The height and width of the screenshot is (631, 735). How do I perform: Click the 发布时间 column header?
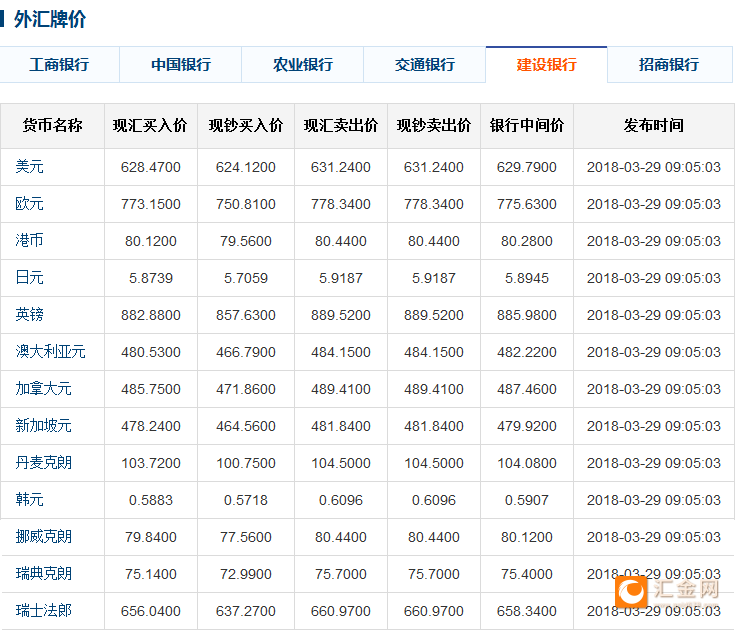coord(653,126)
